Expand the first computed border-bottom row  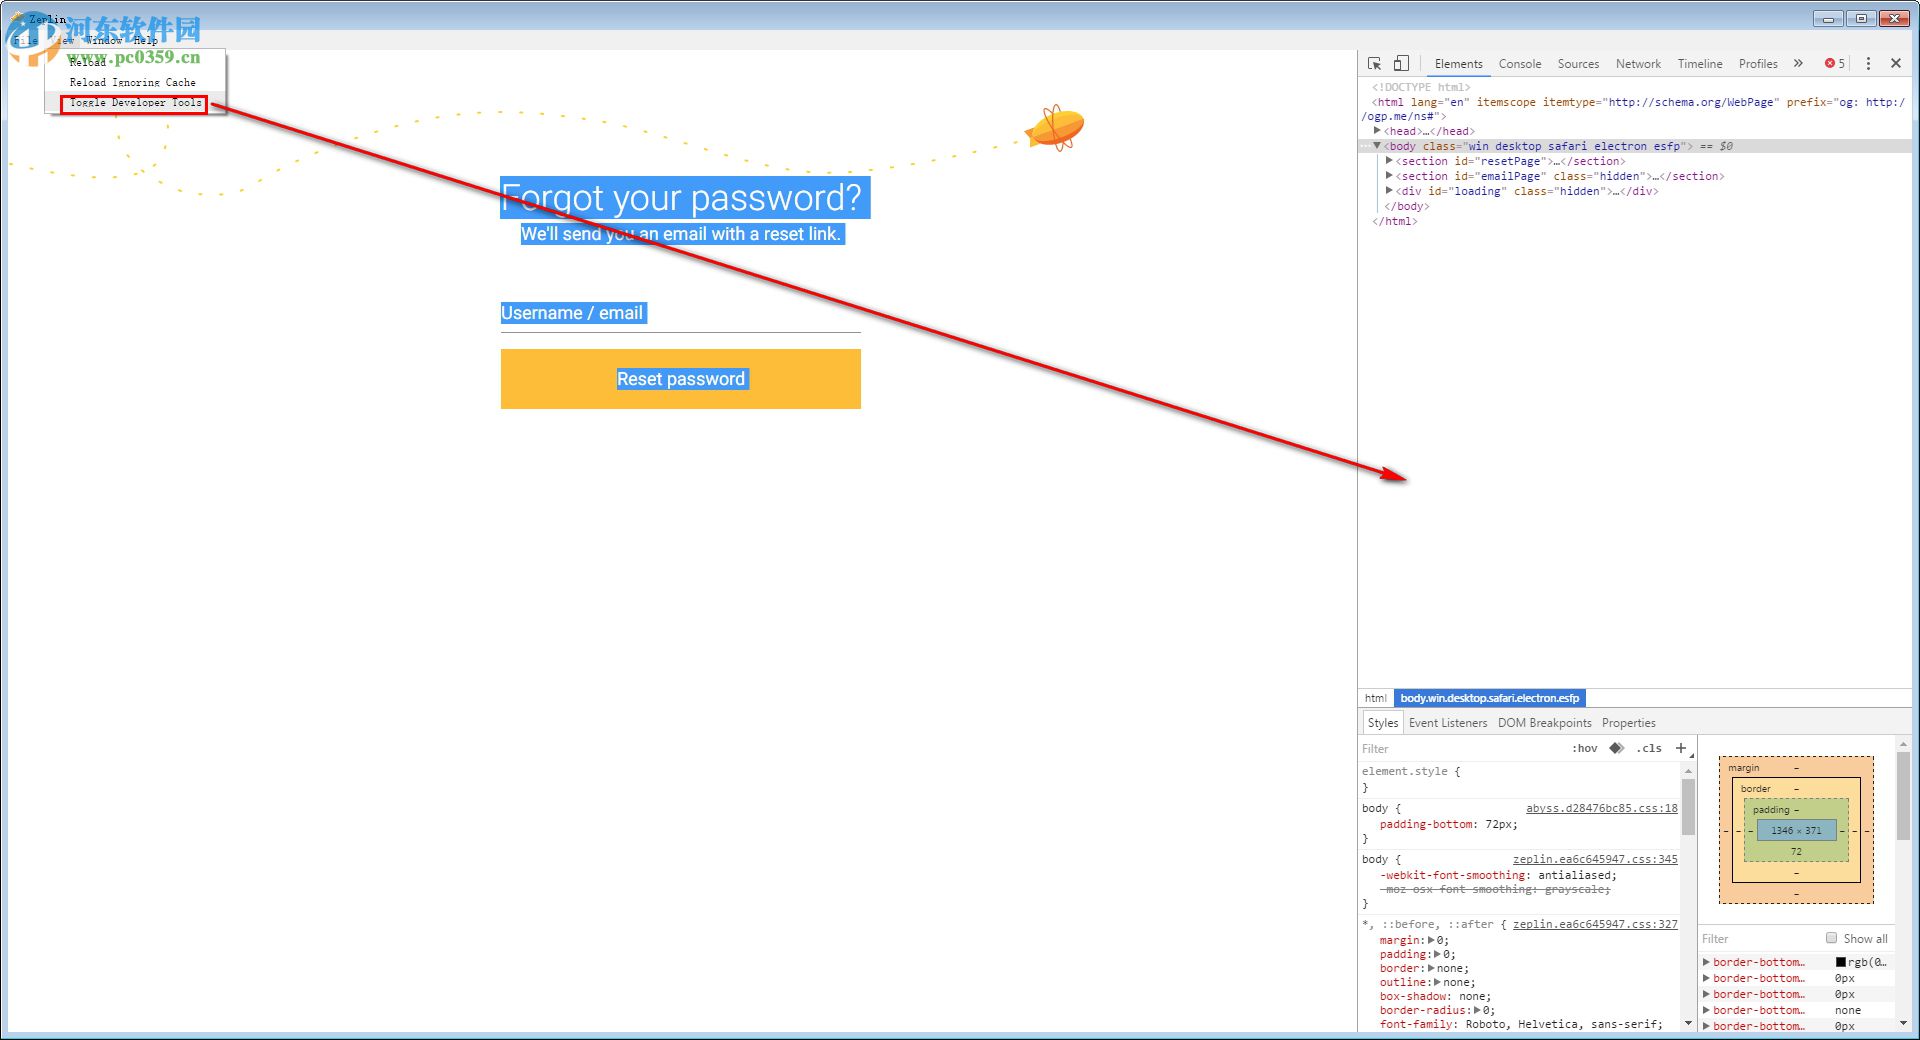1706,962
